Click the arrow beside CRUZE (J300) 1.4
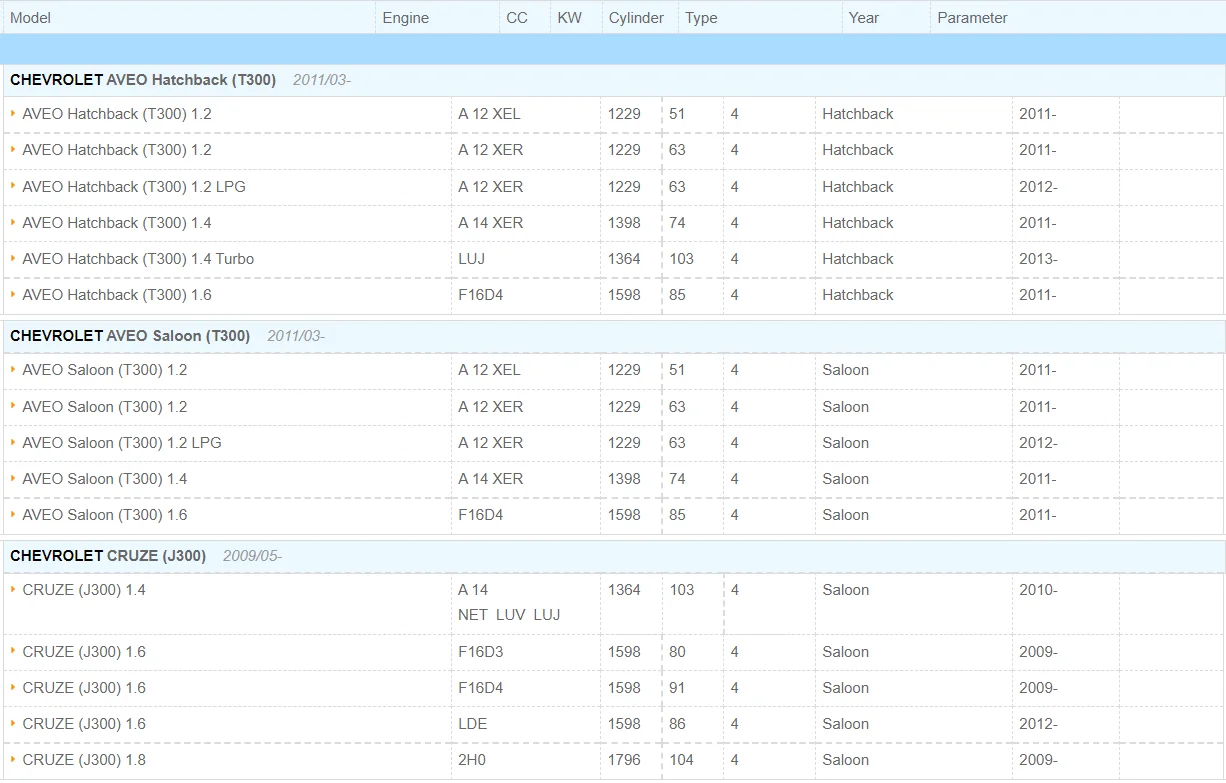This screenshot has height=783, width=1226. [13, 589]
